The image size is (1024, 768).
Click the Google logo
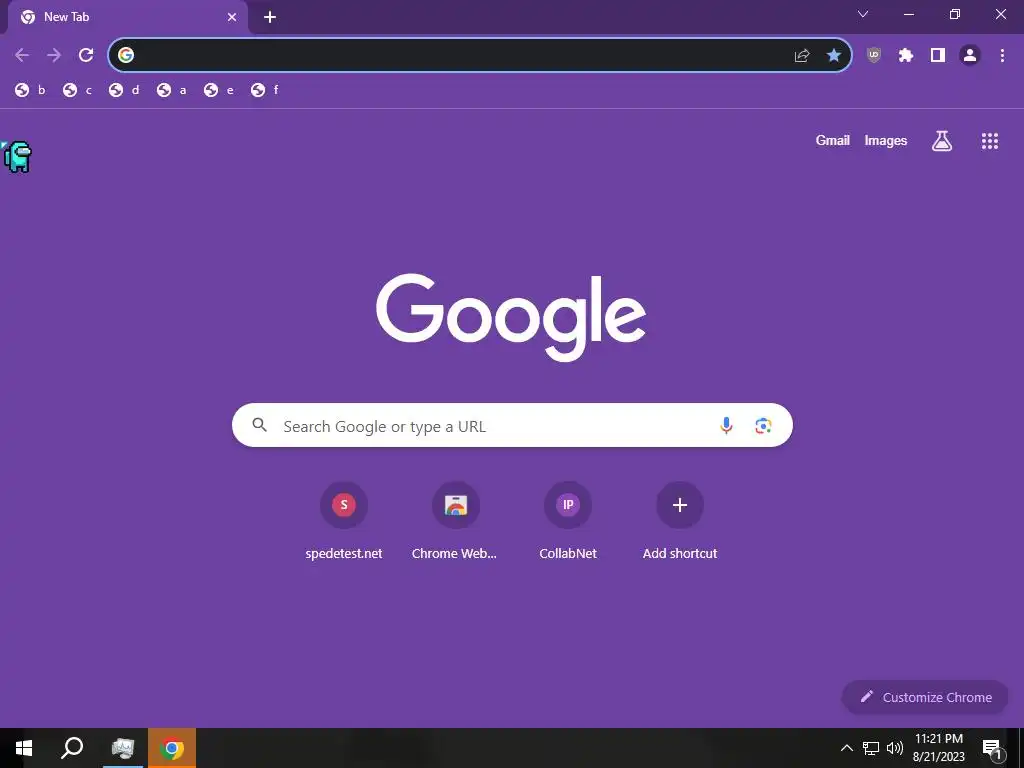[511, 317]
